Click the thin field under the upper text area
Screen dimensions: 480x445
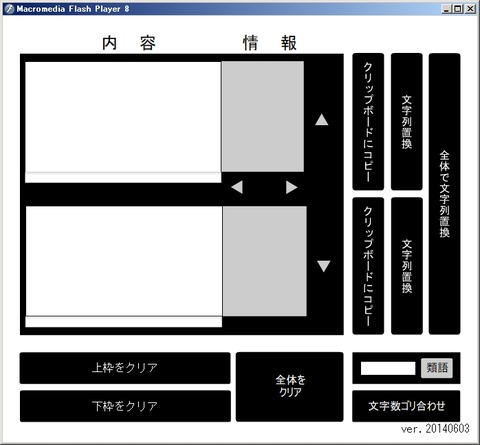(x=123, y=178)
